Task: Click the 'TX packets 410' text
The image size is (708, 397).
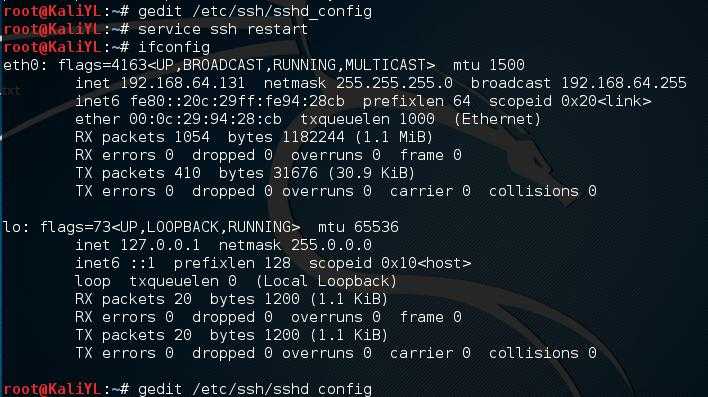Action: (138, 173)
